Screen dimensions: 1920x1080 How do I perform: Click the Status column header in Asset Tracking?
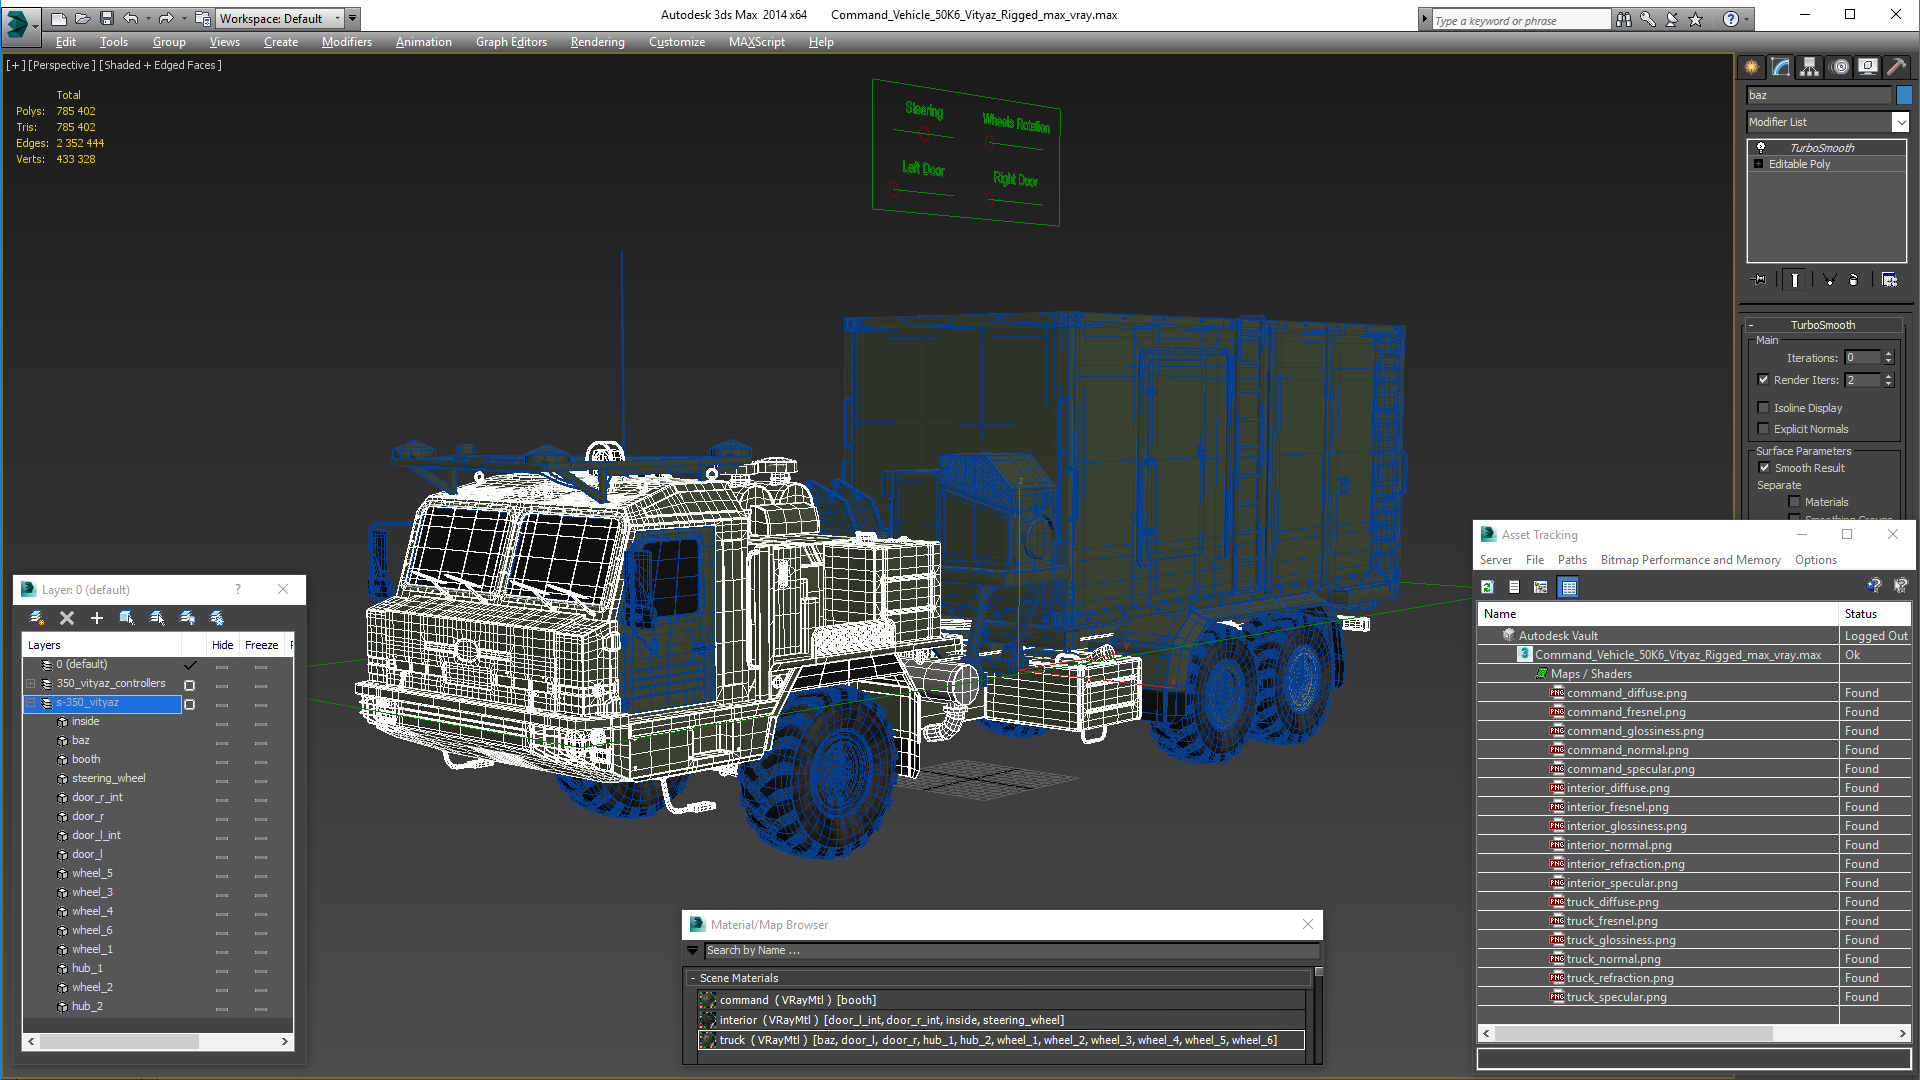click(1875, 614)
